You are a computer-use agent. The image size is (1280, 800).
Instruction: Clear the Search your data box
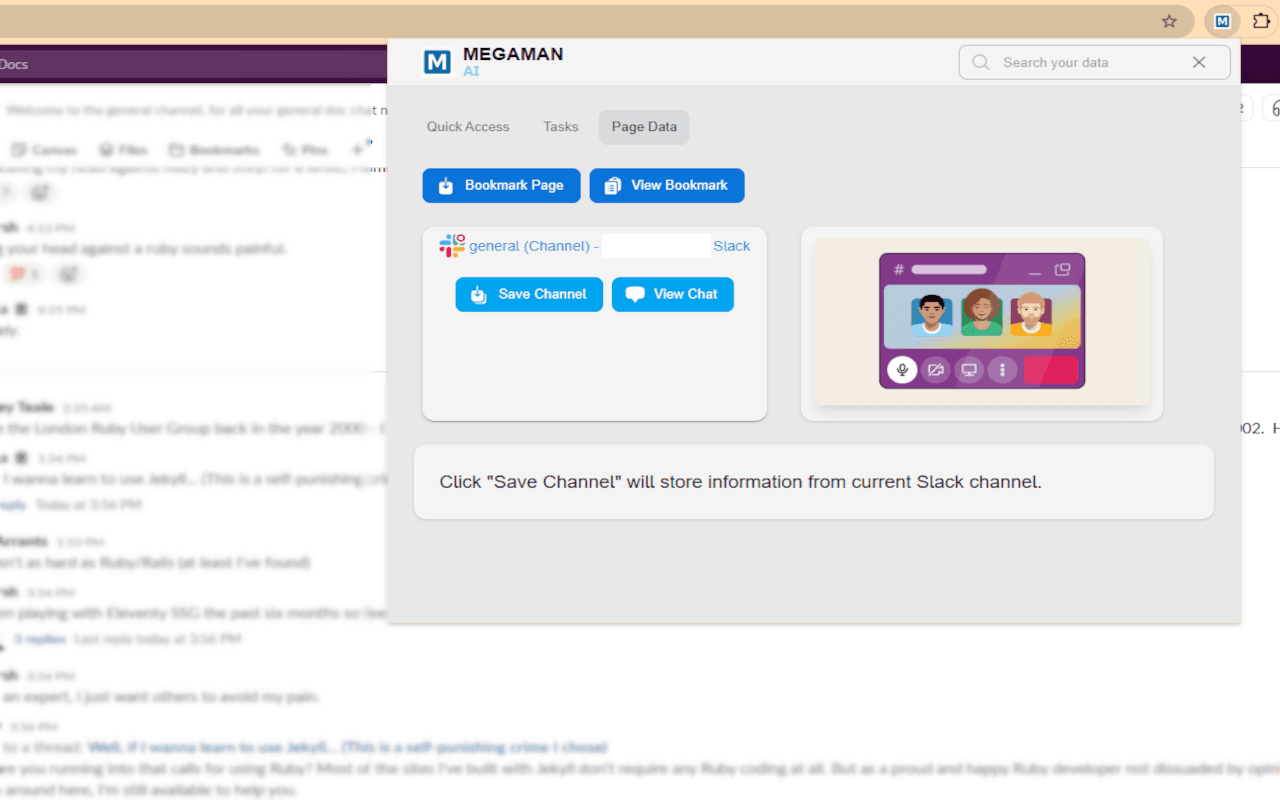click(x=1199, y=62)
